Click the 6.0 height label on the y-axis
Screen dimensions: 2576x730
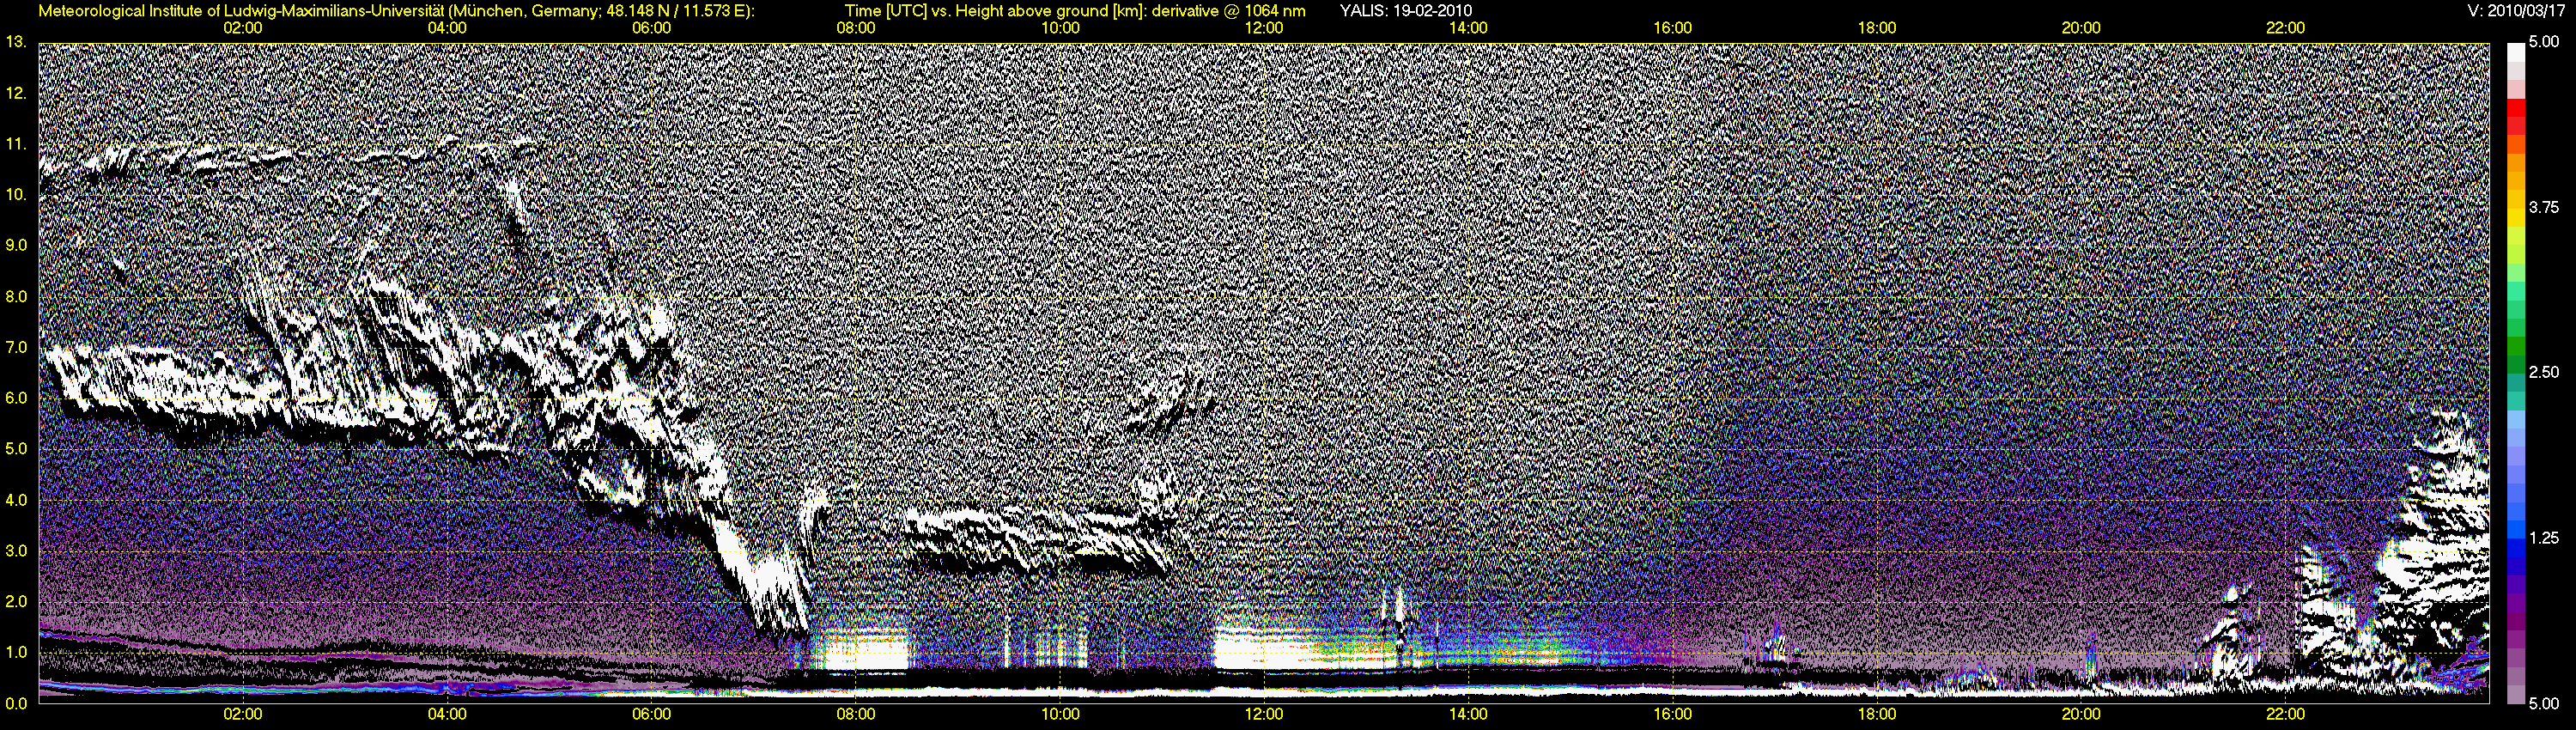(16, 398)
